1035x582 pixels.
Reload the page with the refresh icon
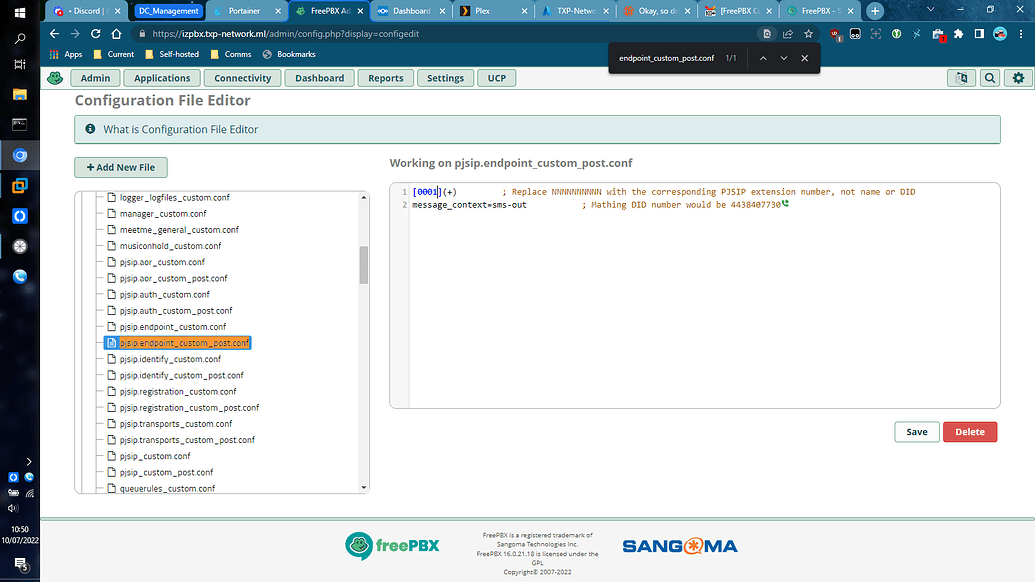click(x=95, y=31)
